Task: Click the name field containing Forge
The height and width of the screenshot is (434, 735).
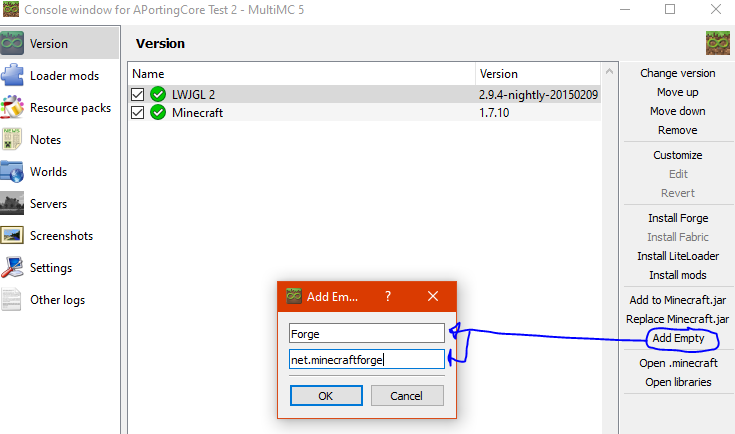Action: point(367,334)
